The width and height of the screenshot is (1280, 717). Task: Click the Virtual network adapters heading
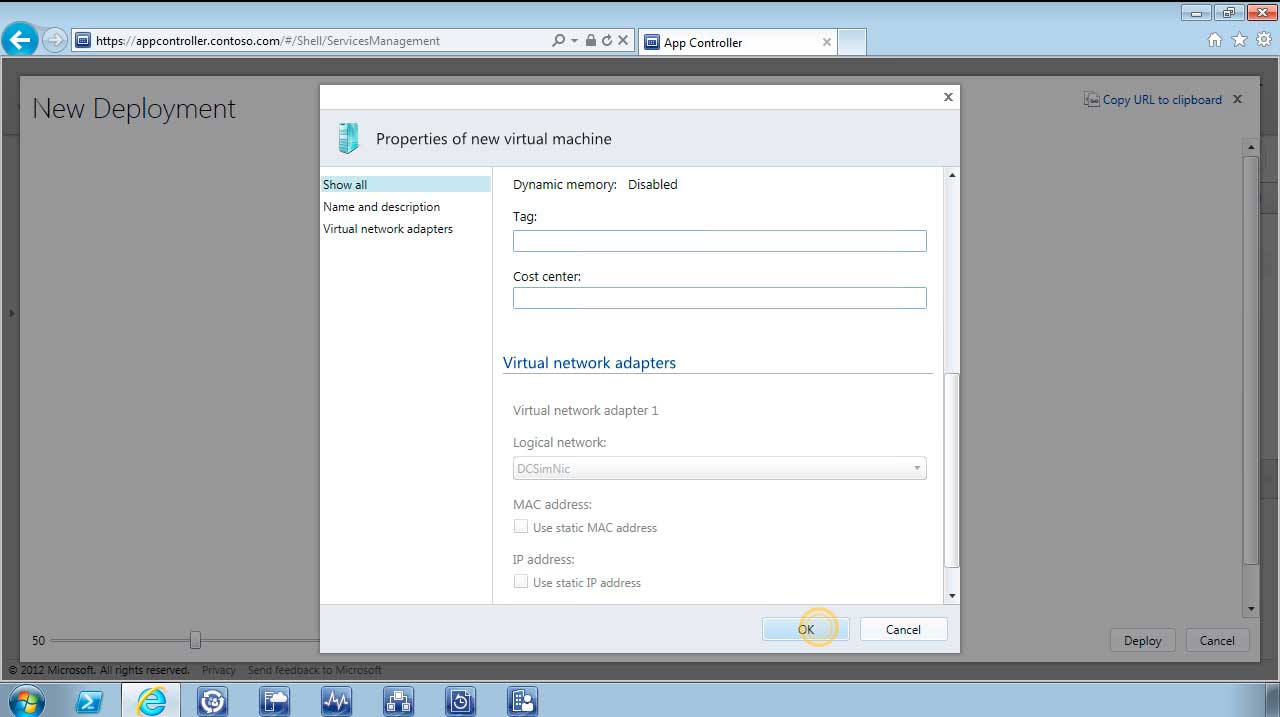(589, 363)
